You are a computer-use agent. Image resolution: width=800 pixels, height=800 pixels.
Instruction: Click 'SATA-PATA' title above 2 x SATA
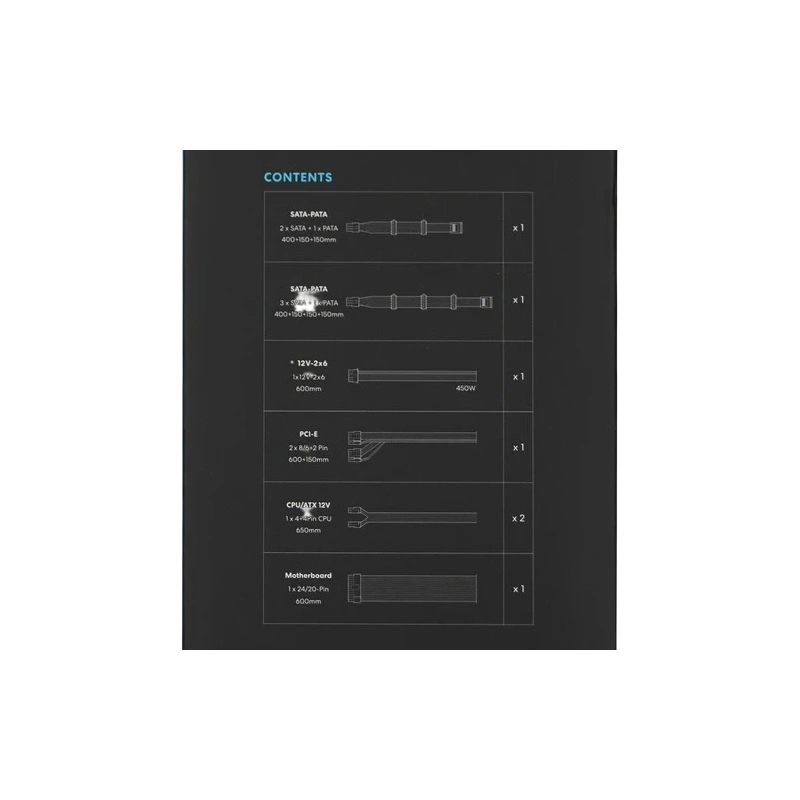point(309,214)
